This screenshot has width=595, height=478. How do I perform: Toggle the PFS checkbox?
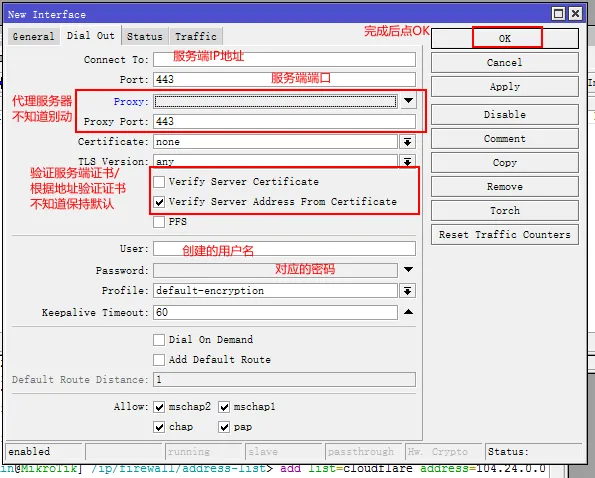[159, 222]
